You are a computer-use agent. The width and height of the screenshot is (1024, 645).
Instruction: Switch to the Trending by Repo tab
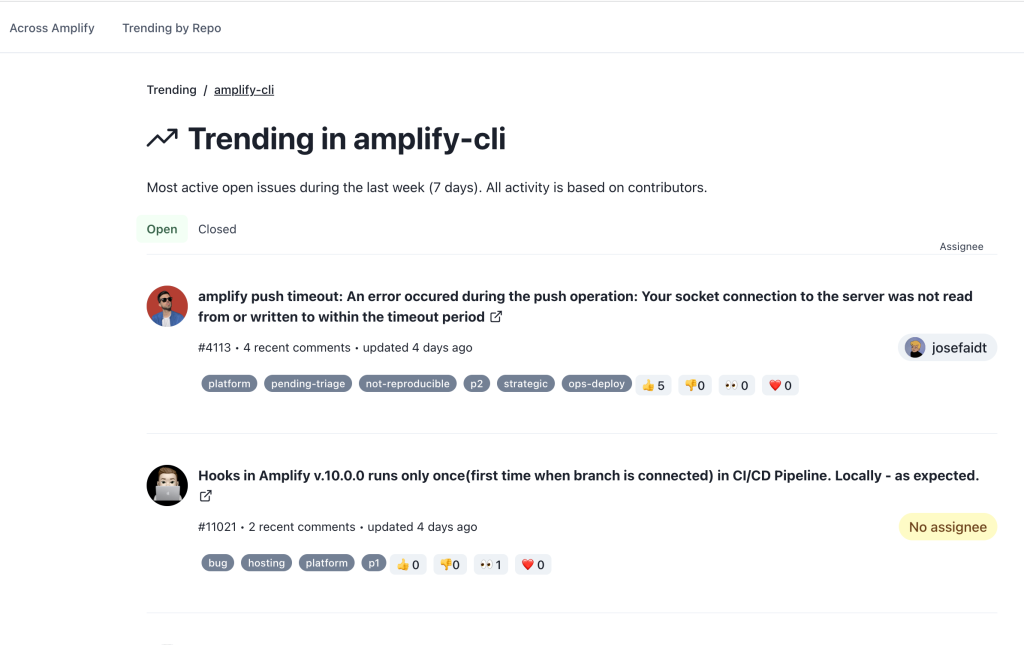[x=171, y=28]
